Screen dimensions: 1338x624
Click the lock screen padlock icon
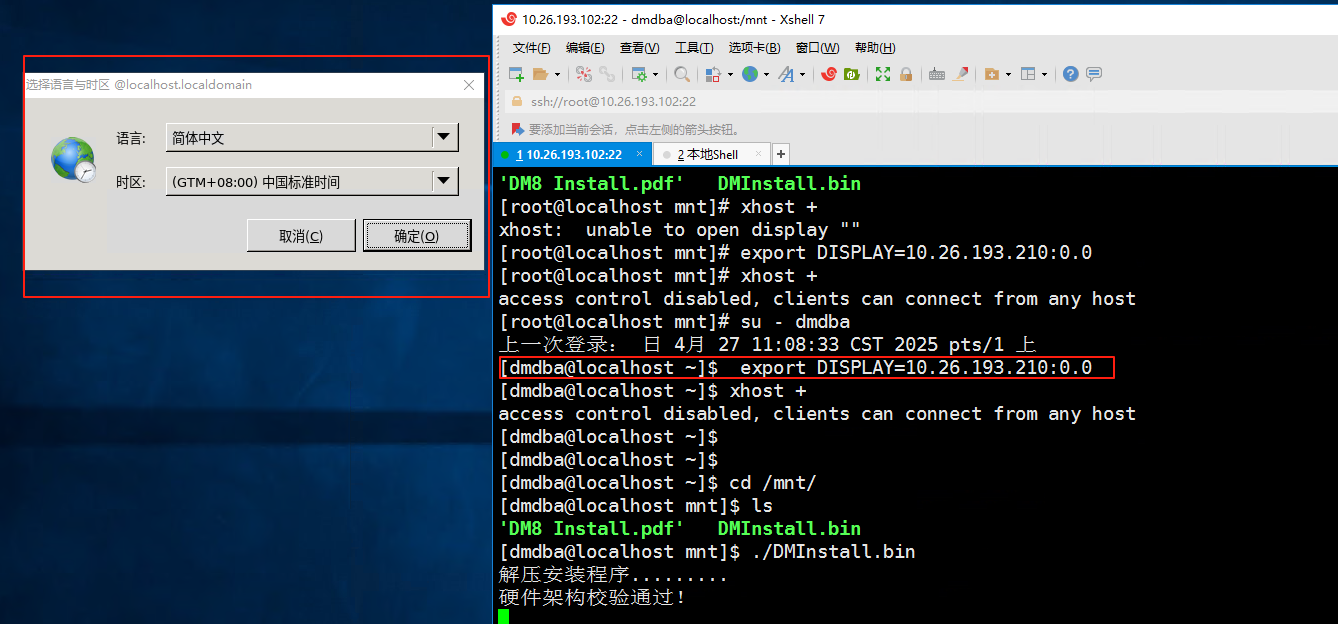(x=906, y=74)
